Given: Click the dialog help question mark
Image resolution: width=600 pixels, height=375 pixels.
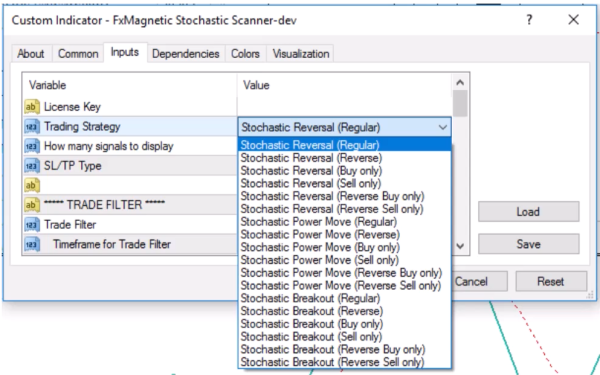Looking at the screenshot, I should click(x=529, y=20).
